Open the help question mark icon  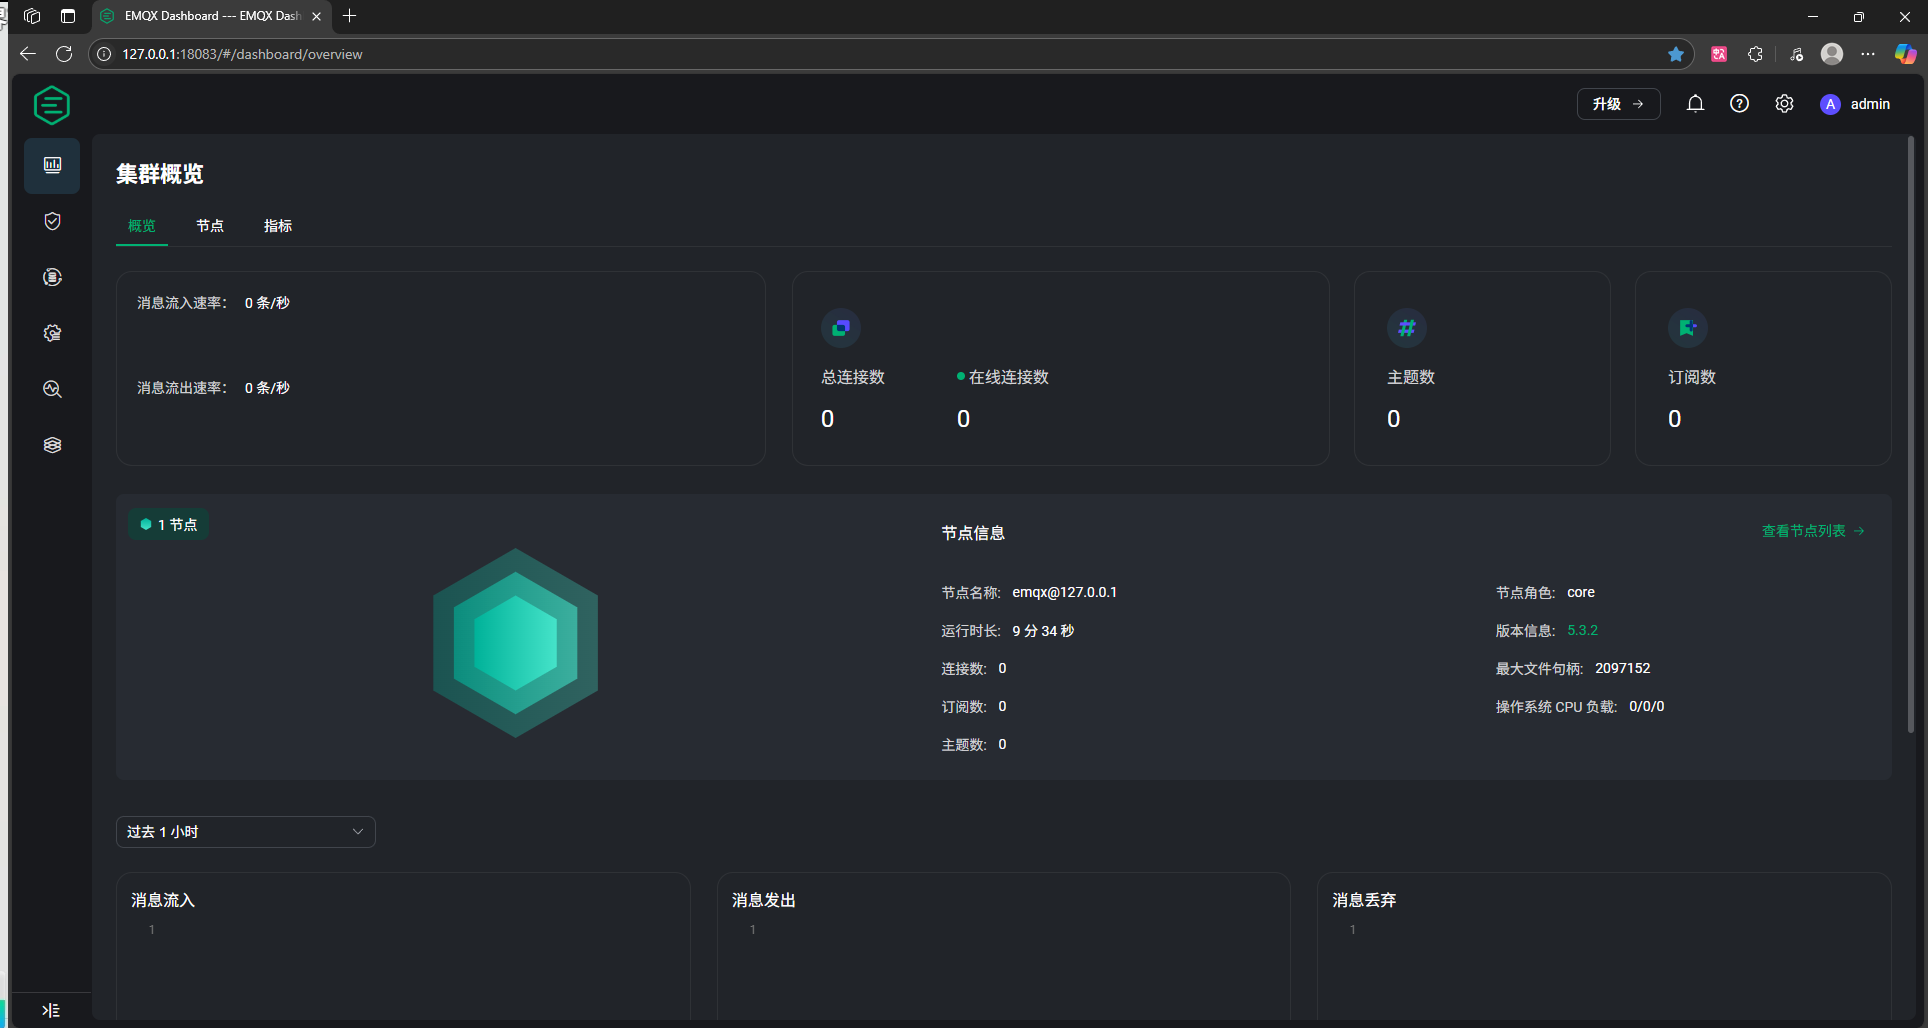[x=1739, y=104]
